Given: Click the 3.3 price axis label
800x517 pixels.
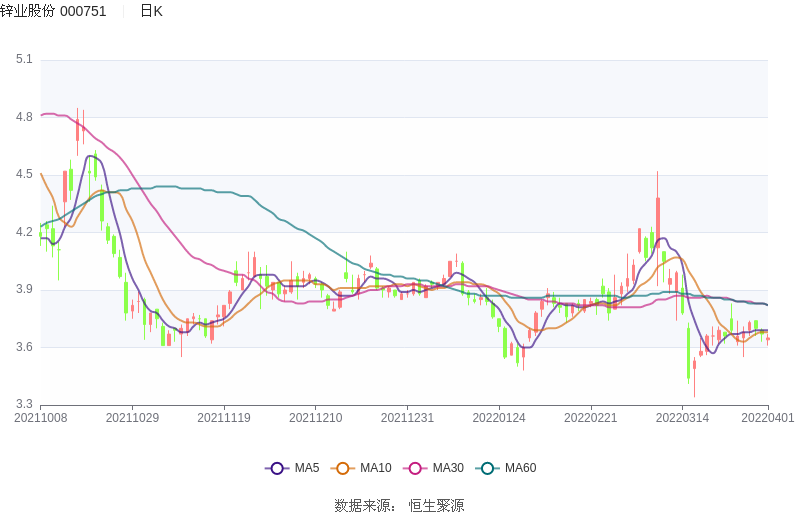Looking at the screenshot, I should tap(24, 405).
